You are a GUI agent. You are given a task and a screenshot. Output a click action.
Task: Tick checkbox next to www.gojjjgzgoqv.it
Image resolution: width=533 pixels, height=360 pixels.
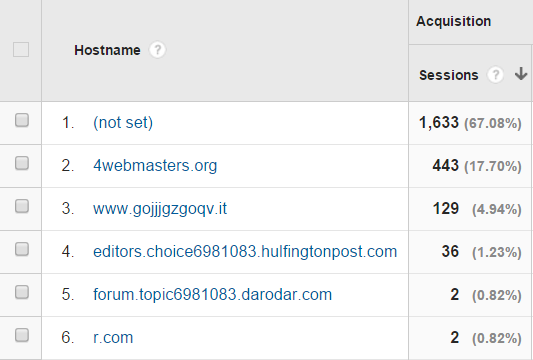pyautogui.click(x=22, y=206)
